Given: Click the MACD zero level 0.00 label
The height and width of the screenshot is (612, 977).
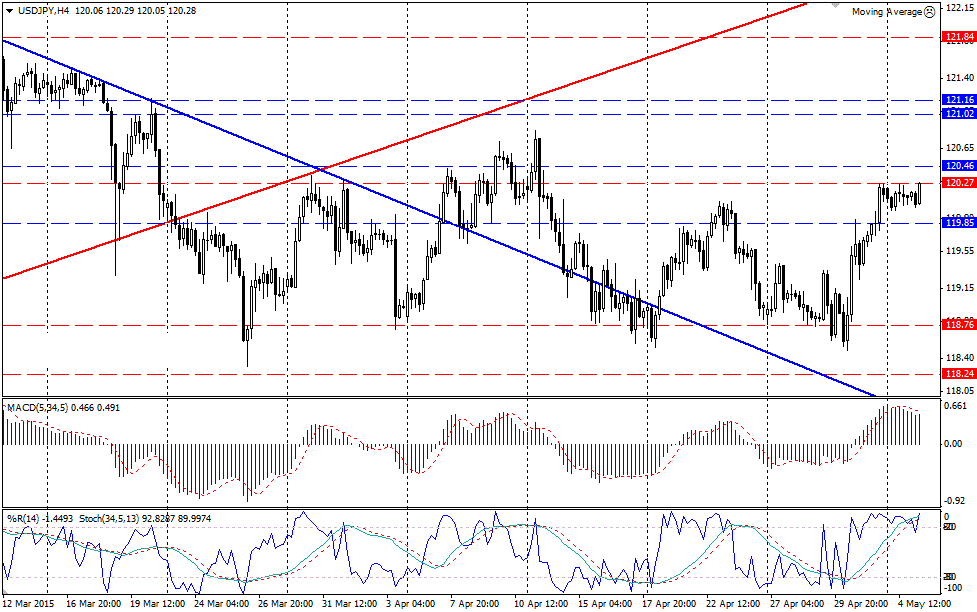Looking at the screenshot, I should pos(954,444).
